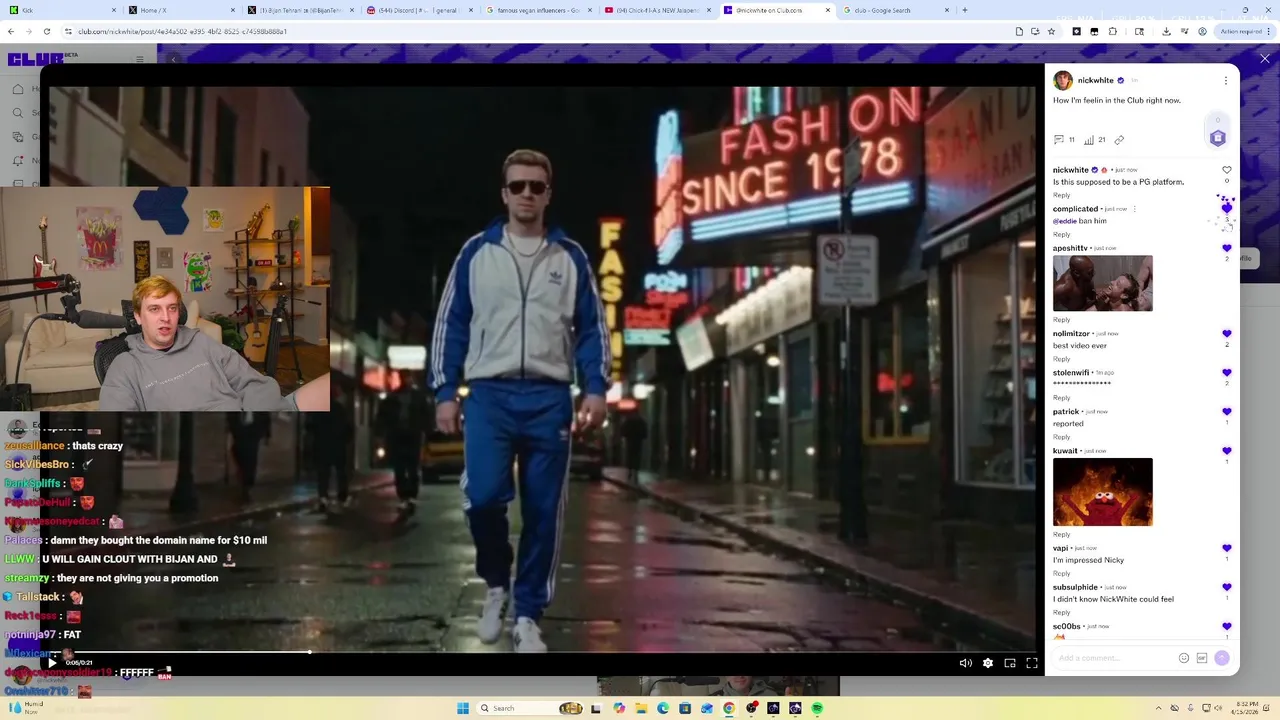Switch to famous vegan influencers Google tab
1280x720 pixels.
pyautogui.click(x=538, y=10)
